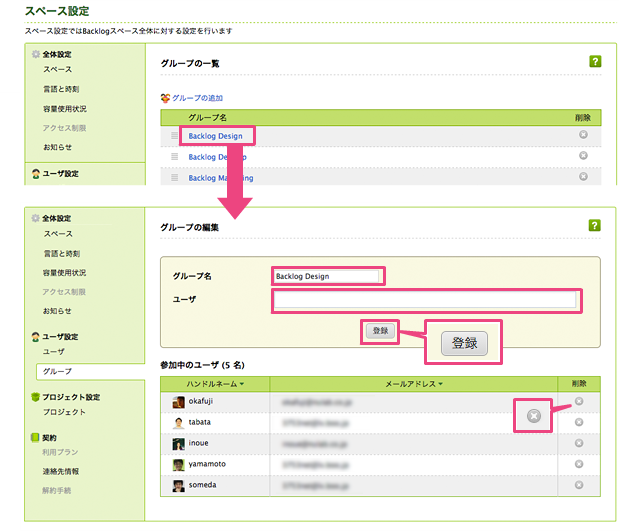Focus the グループ名 field containing Backlog Design
This screenshot has height=531, width=620.
[326, 276]
